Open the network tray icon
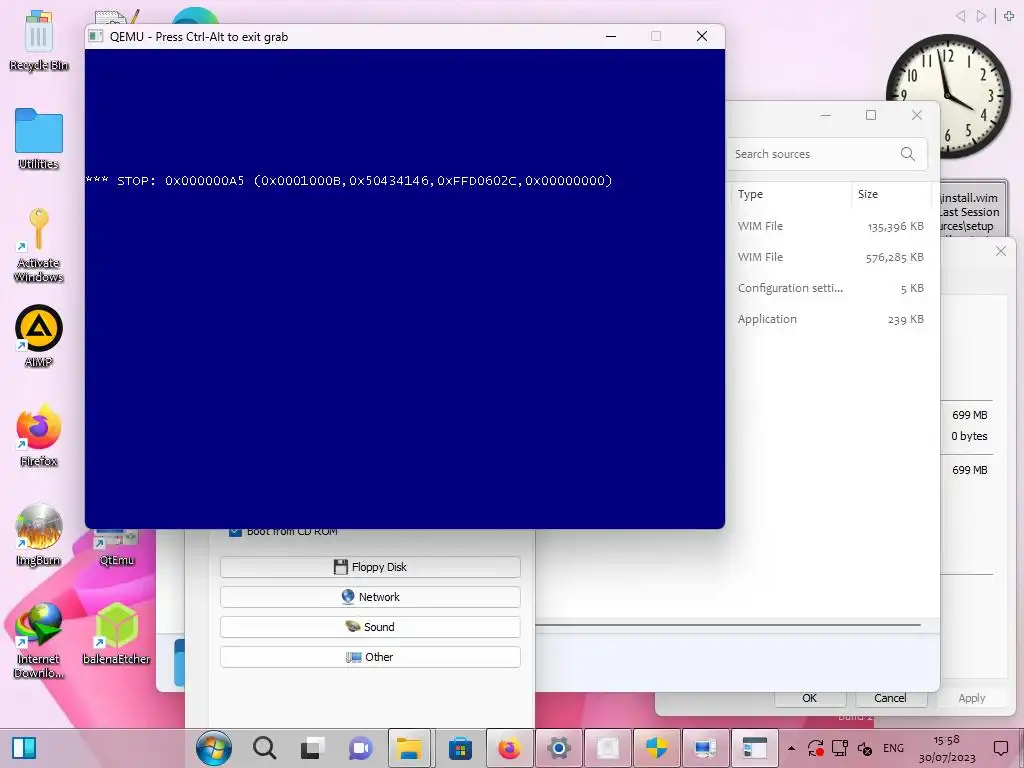Screen dimensions: 1024x768 point(840,748)
